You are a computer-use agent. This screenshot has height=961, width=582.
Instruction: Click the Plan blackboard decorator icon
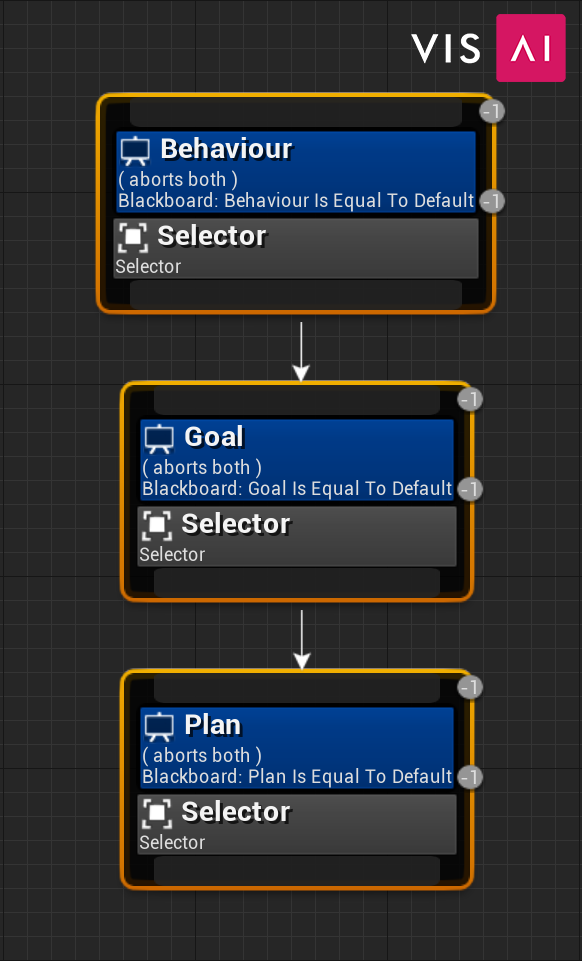pyautogui.click(x=159, y=727)
